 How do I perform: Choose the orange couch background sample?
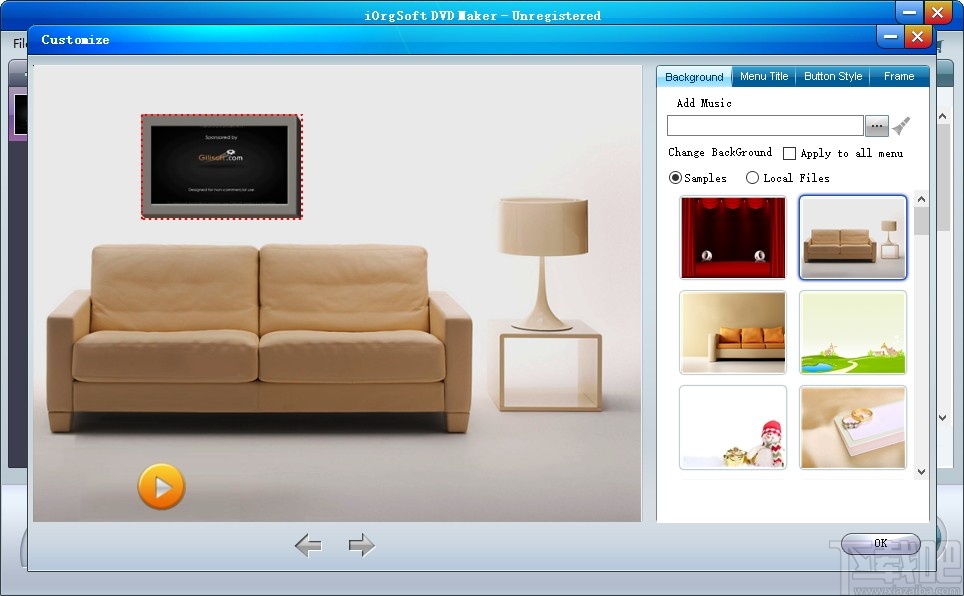pyautogui.click(x=733, y=332)
